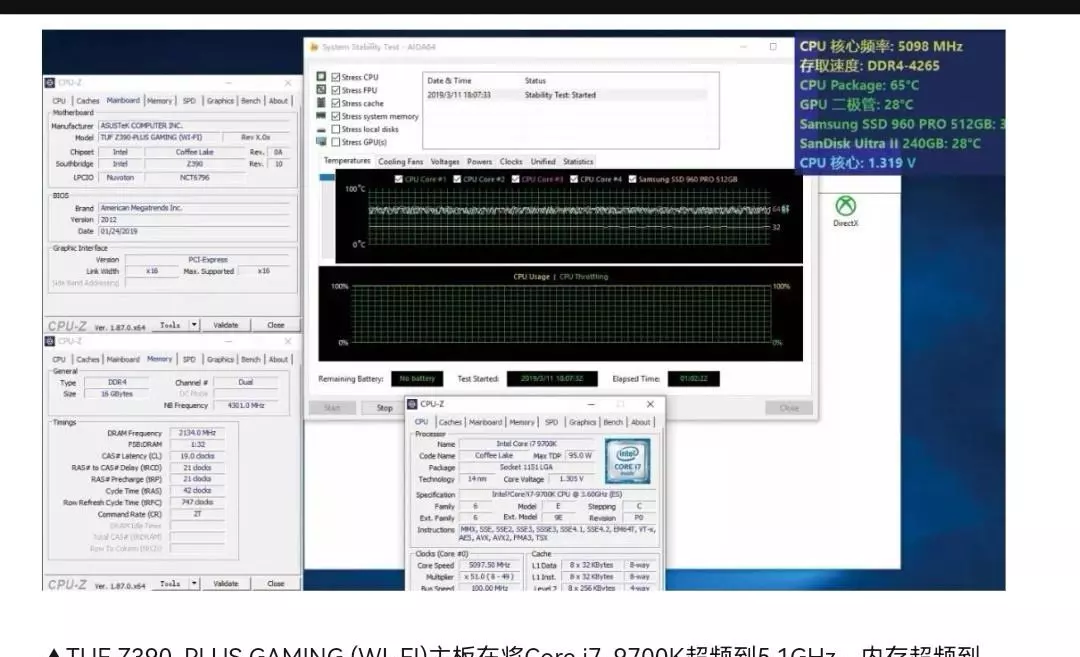Click CPU-Z title icon of Mainboard window
The width and height of the screenshot is (1080, 657).
tap(50, 83)
